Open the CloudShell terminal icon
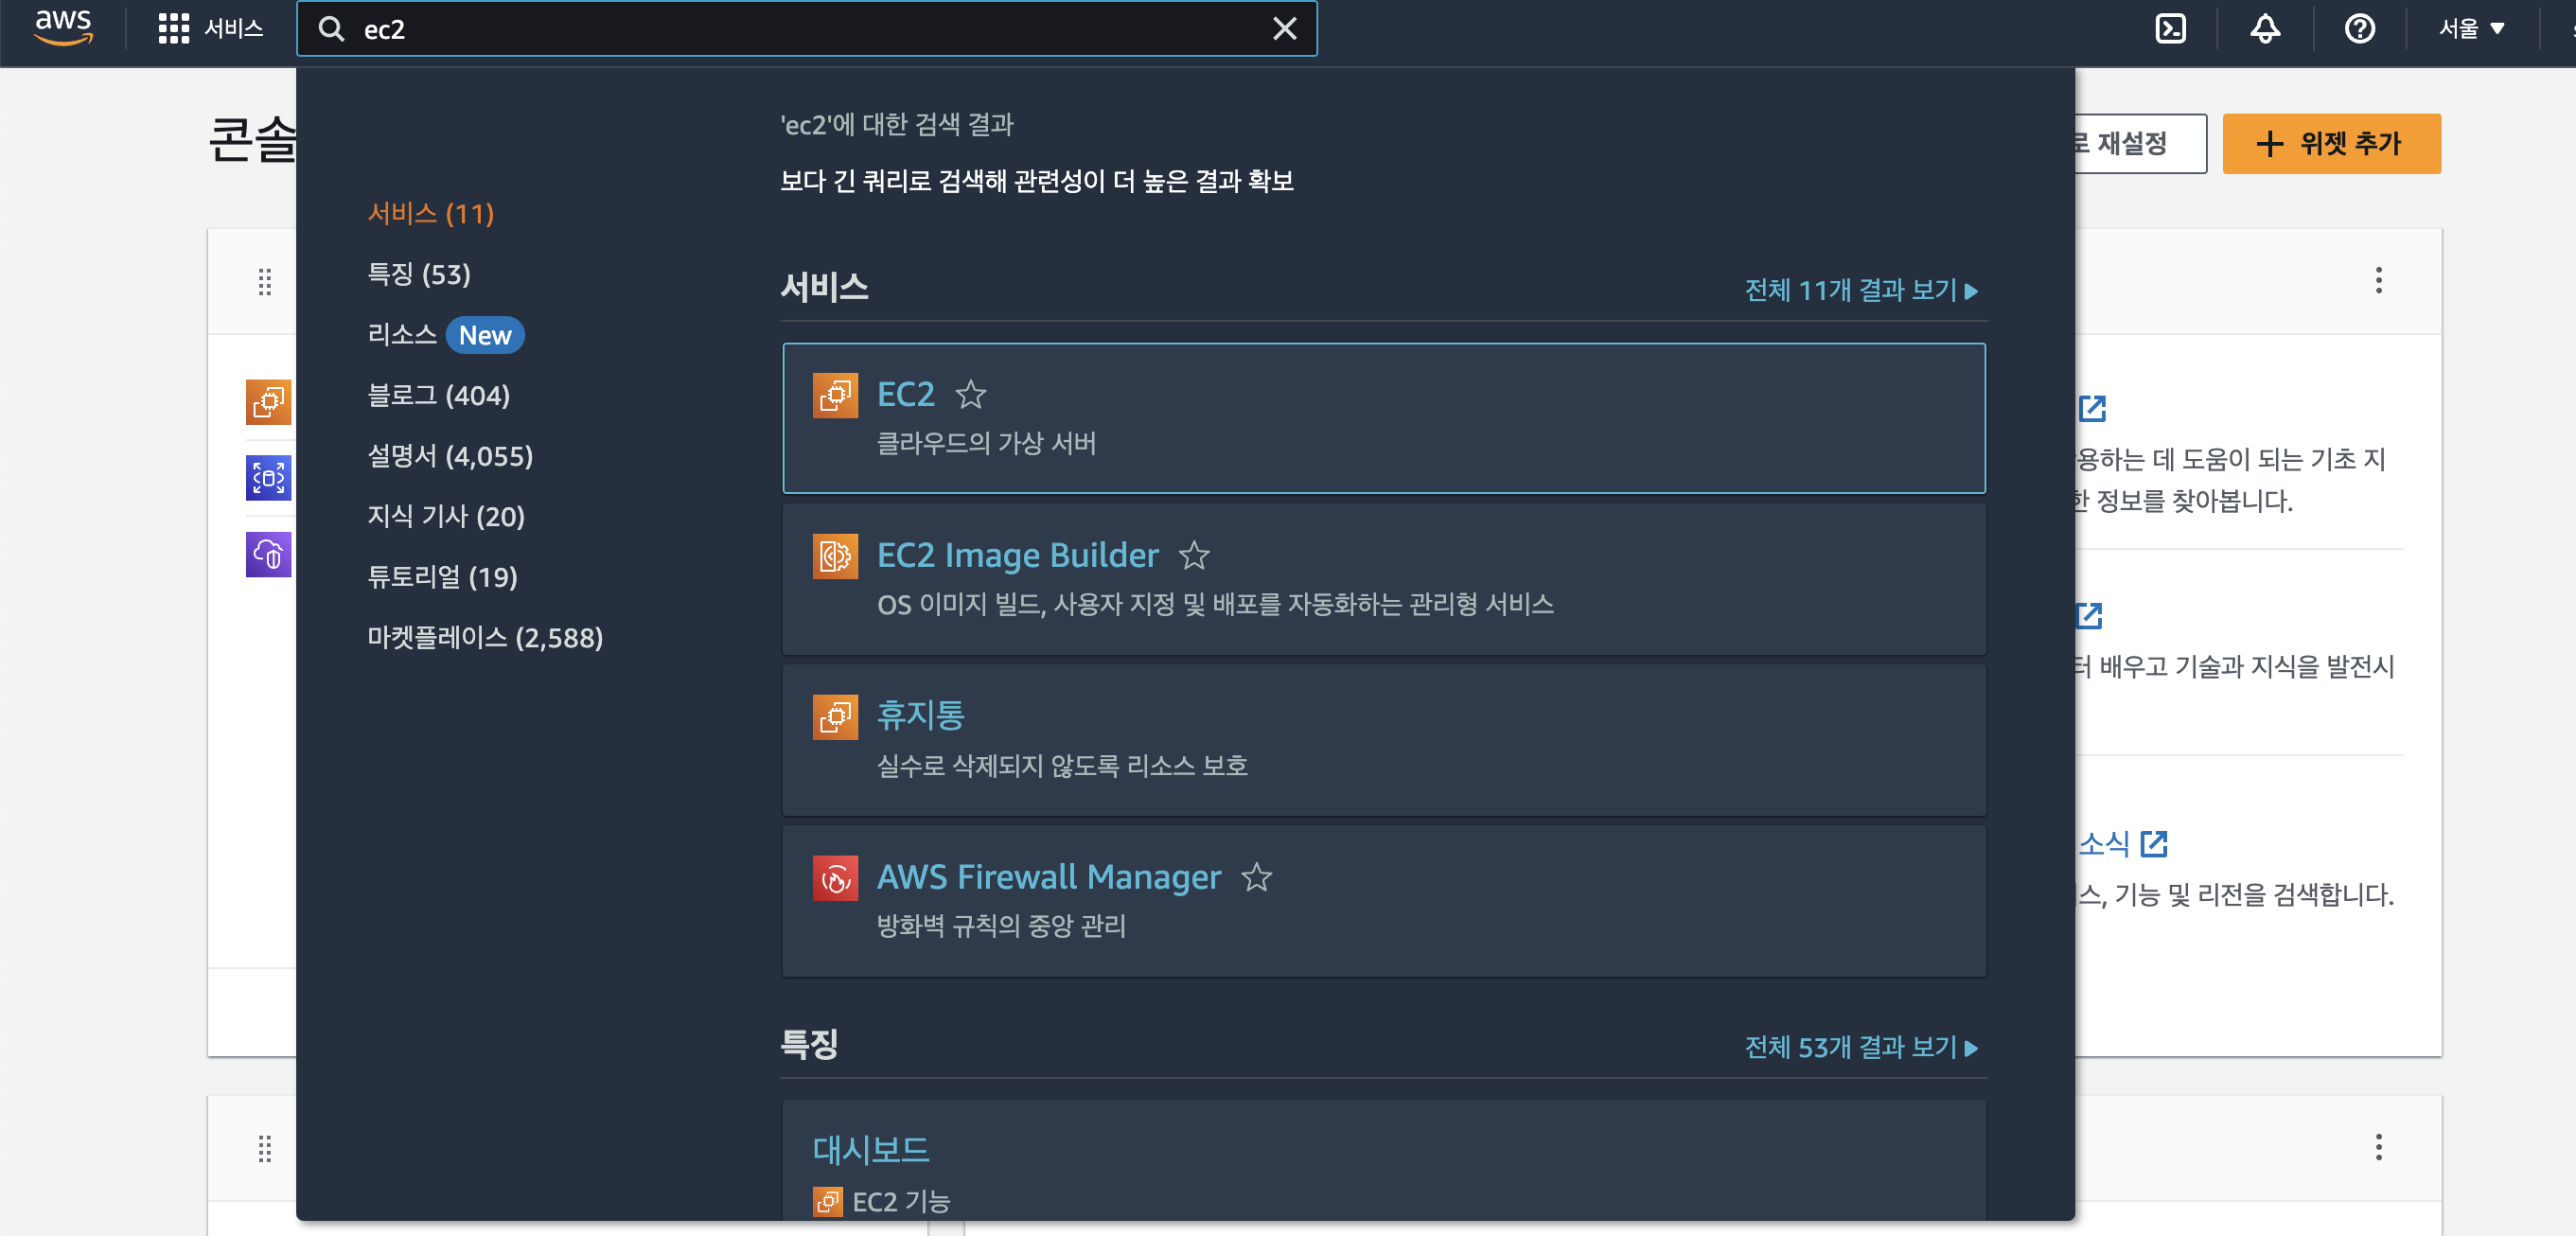The image size is (2576, 1236). [x=2170, y=28]
